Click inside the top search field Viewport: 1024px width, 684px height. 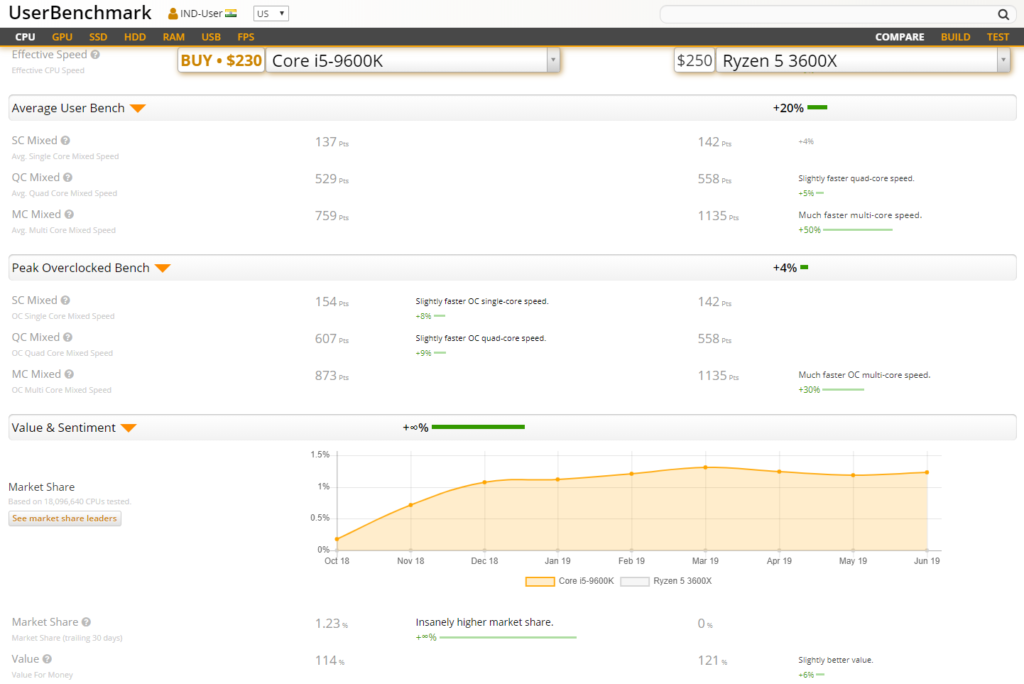pos(829,14)
